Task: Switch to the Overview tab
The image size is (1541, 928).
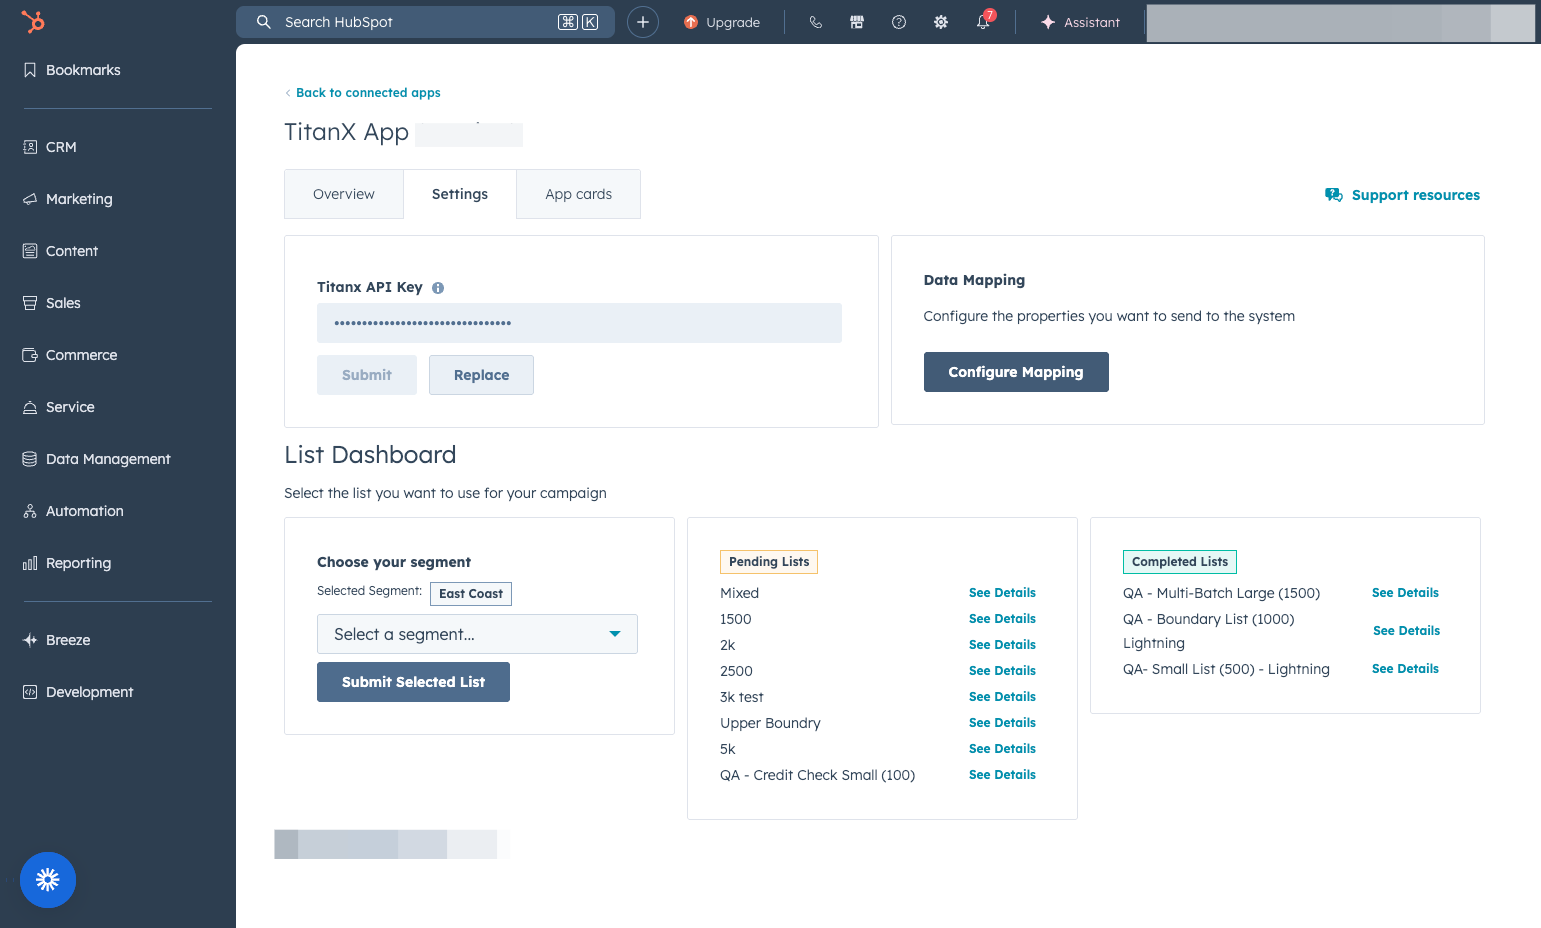Action: 344,194
